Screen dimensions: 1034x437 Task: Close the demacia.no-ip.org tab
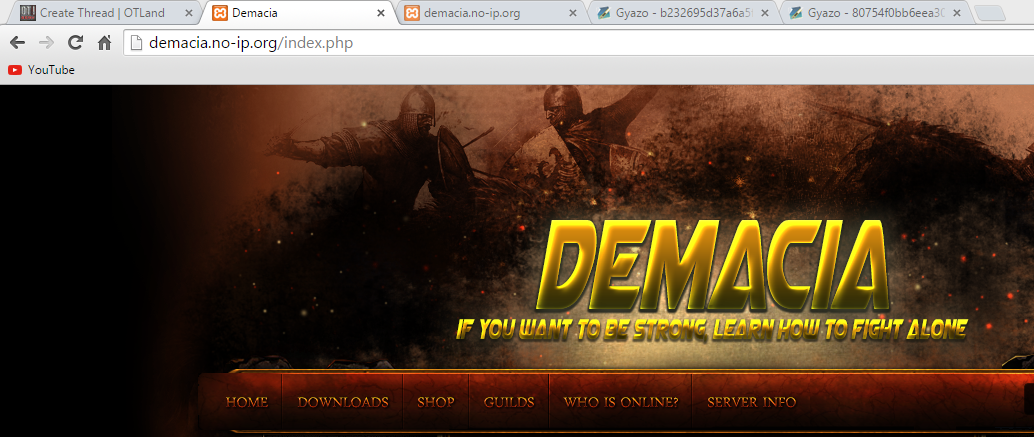point(572,13)
